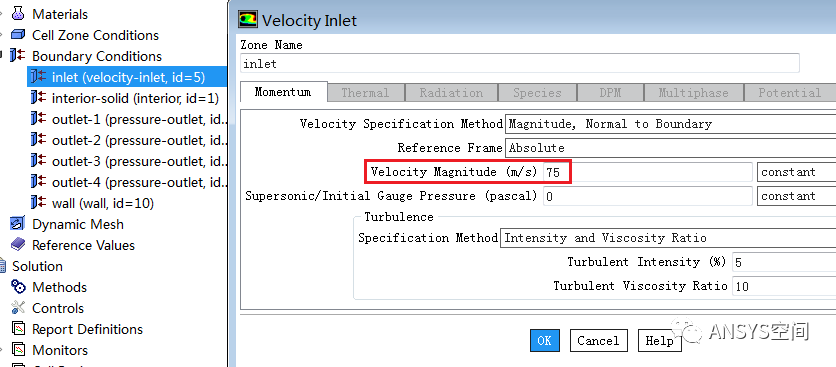
Task: Click the Cancel button
Action: tap(598, 340)
